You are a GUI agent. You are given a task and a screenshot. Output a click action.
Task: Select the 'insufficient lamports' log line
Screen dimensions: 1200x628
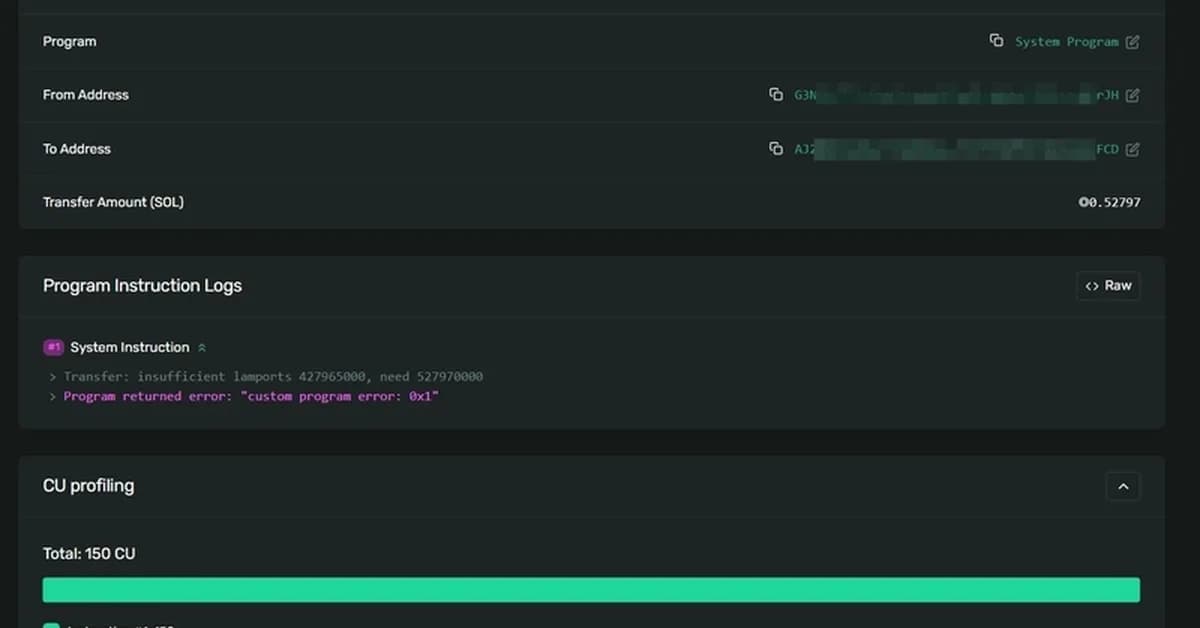[274, 377]
